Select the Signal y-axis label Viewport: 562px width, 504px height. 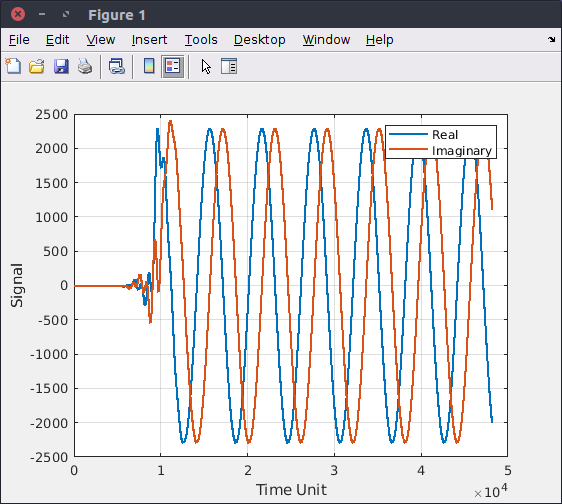(16, 285)
